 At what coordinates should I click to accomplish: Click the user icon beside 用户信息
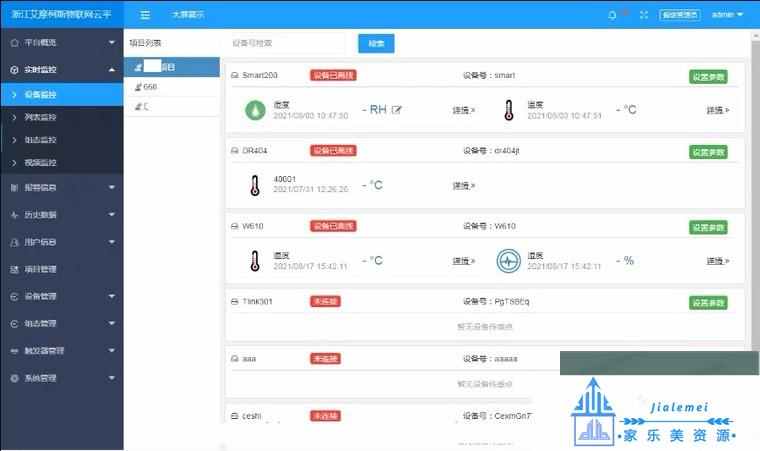click(15, 242)
